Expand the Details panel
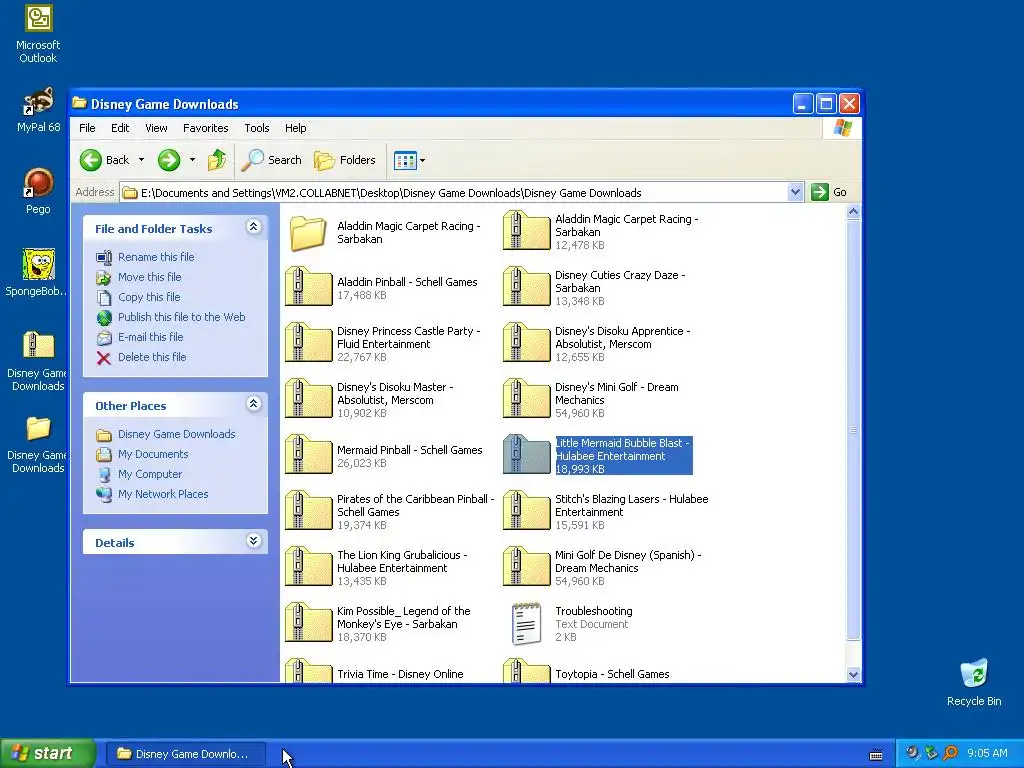1024x768 pixels. pos(253,541)
